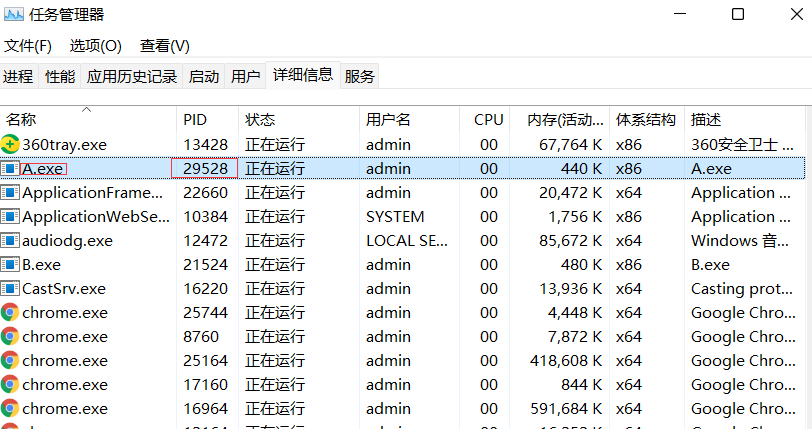
Task: Open the 应用历史记录 tab
Action: 131,76
